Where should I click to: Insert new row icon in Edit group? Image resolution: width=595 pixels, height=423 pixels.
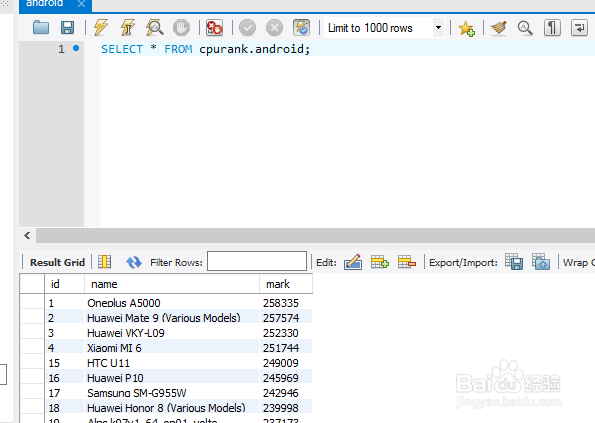coord(380,262)
